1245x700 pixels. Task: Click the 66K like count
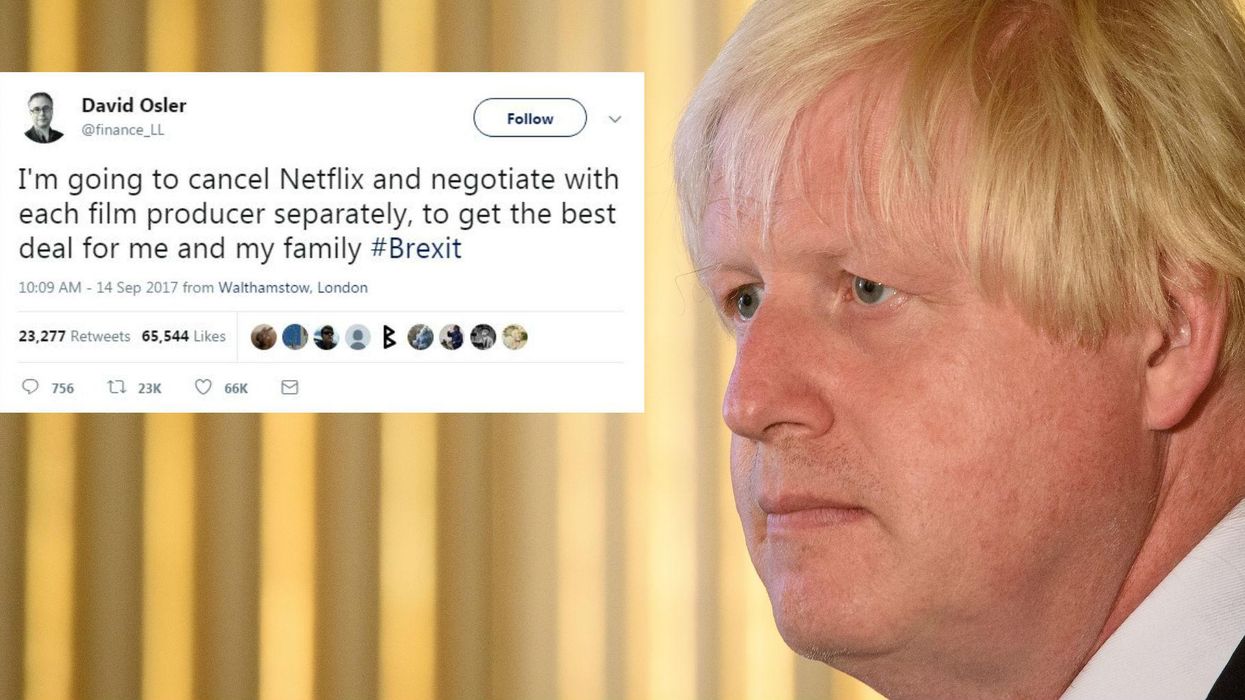coord(236,388)
